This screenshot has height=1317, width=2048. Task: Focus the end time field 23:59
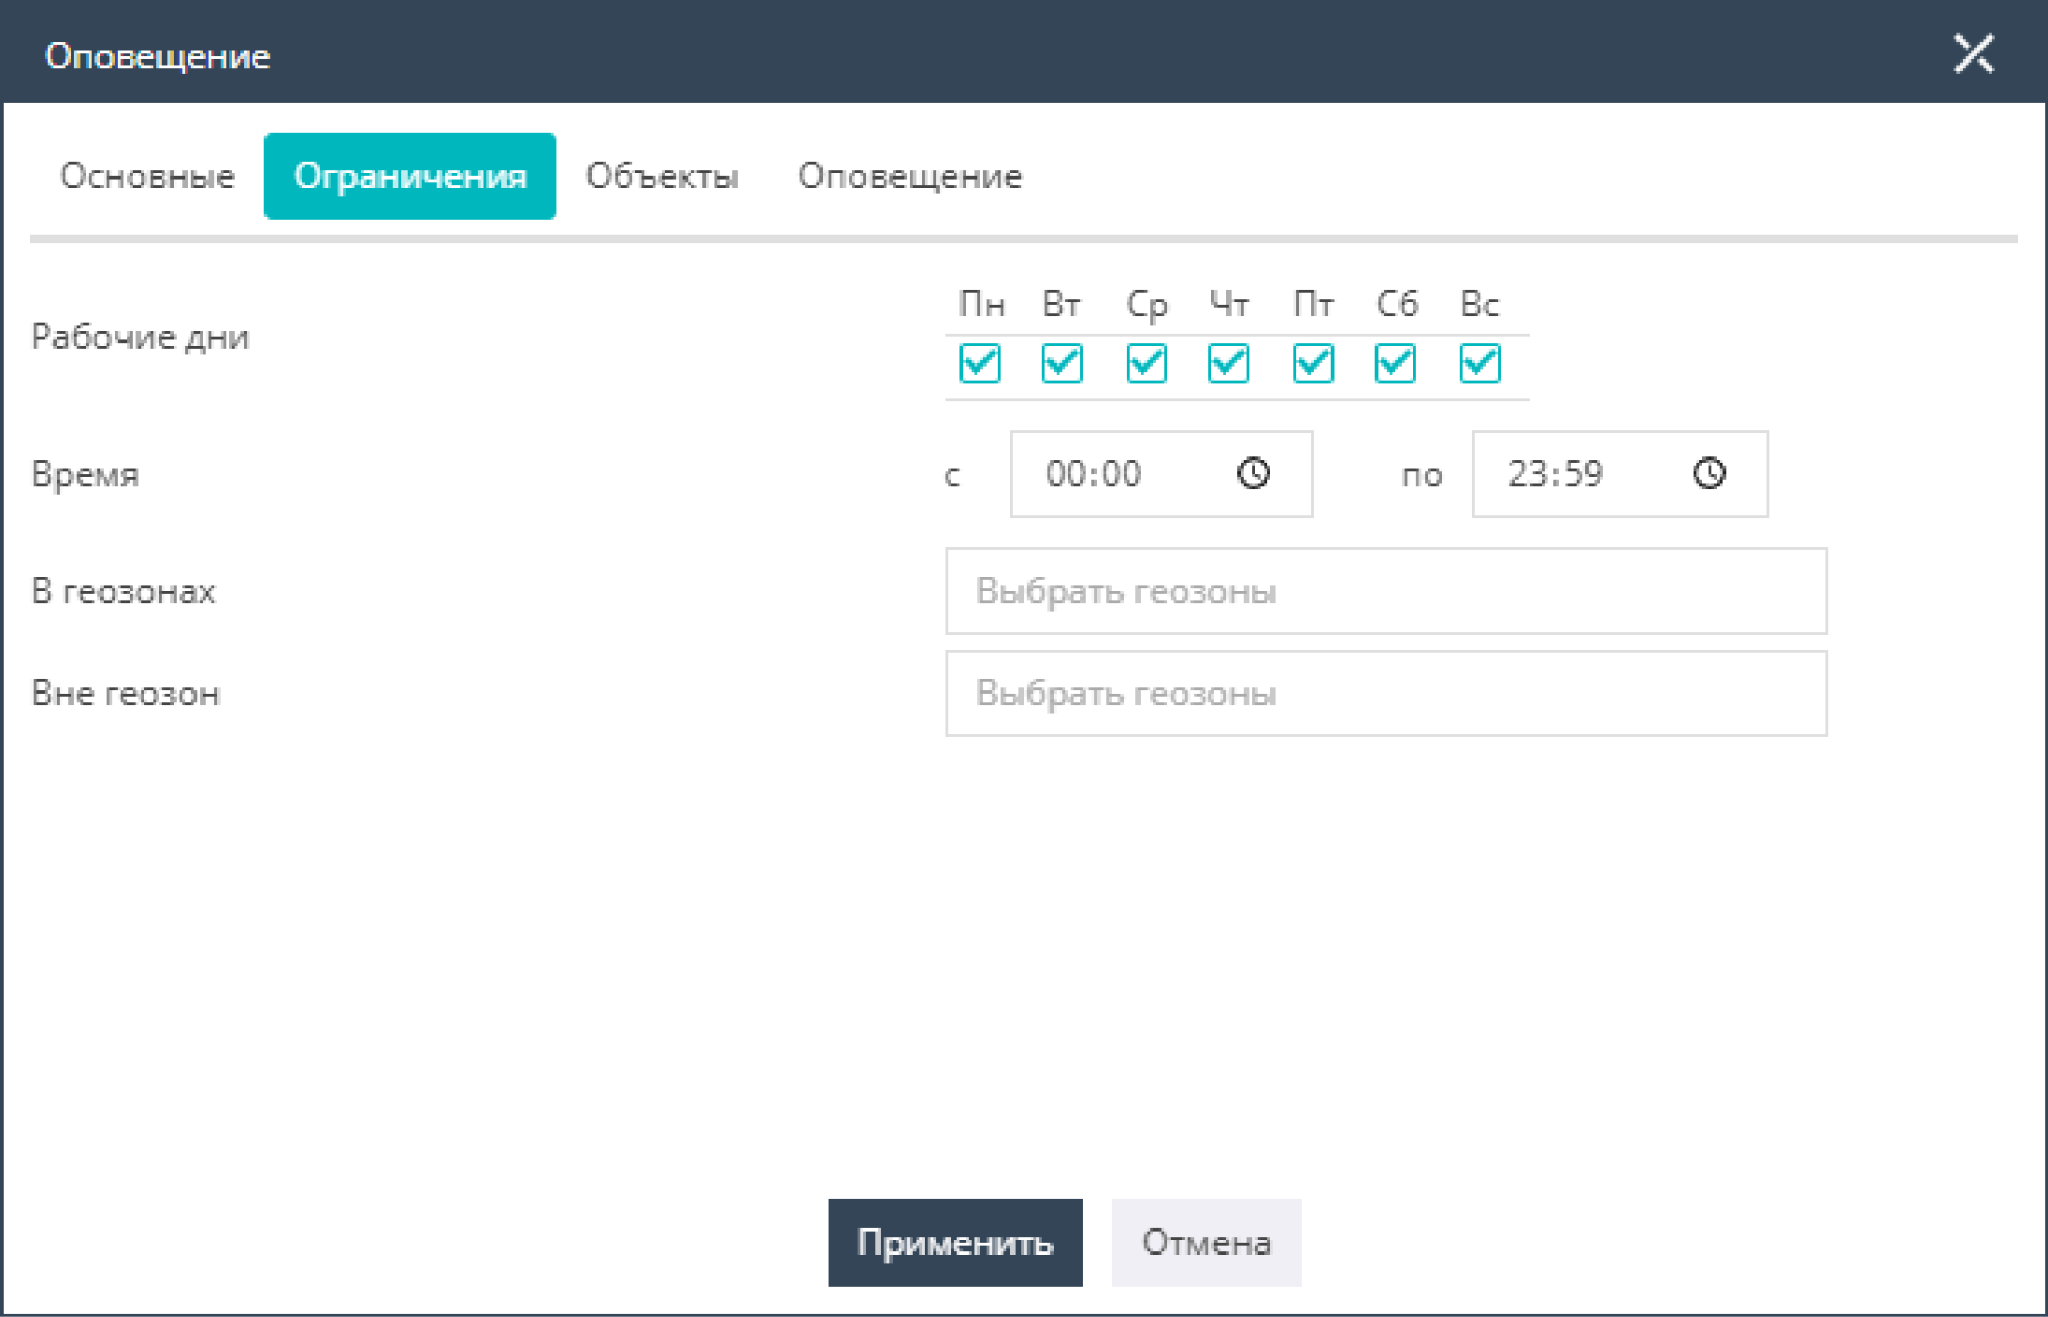pyautogui.click(x=1620, y=474)
